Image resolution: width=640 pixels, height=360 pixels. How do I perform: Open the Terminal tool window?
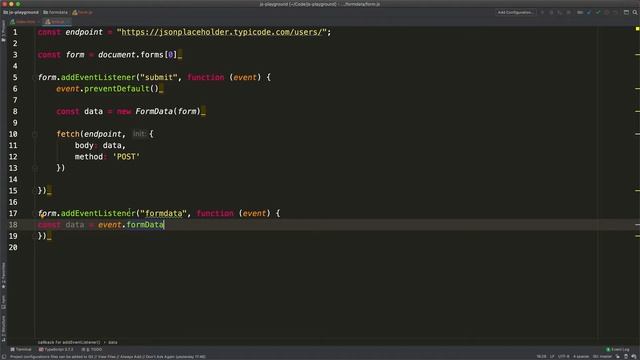[21, 349]
